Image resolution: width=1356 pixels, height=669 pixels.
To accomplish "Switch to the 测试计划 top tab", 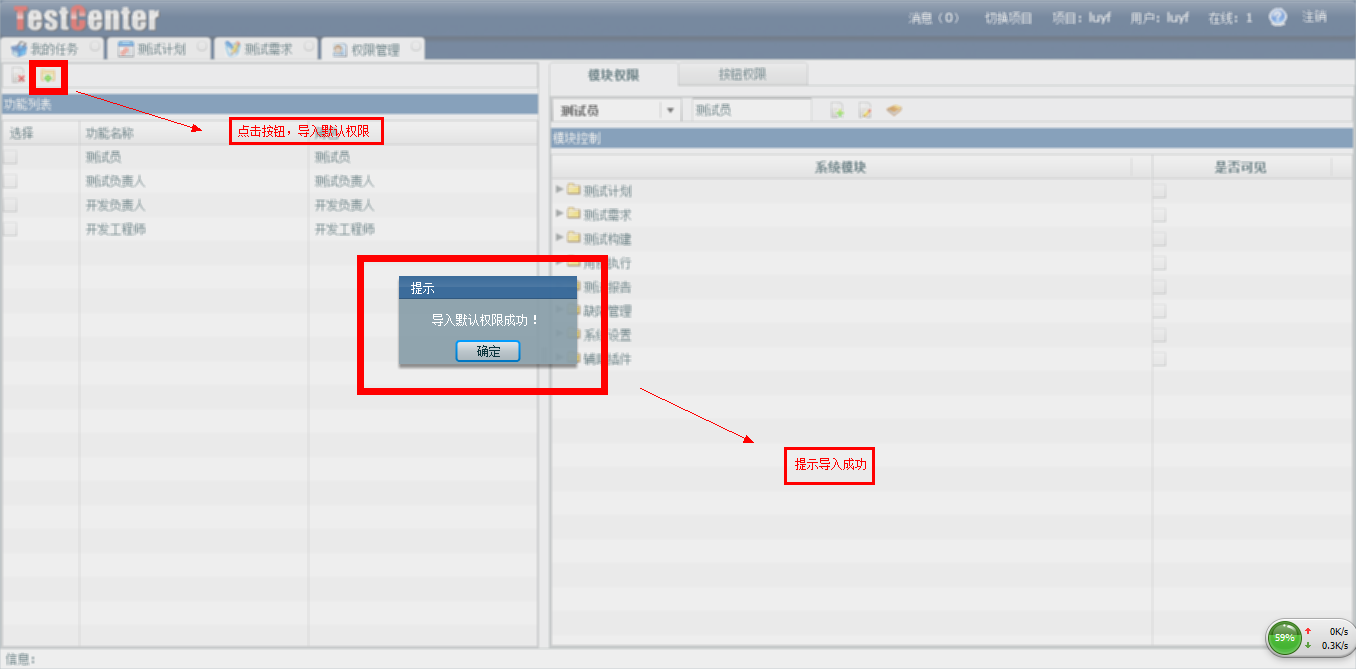I will point(161,48).
